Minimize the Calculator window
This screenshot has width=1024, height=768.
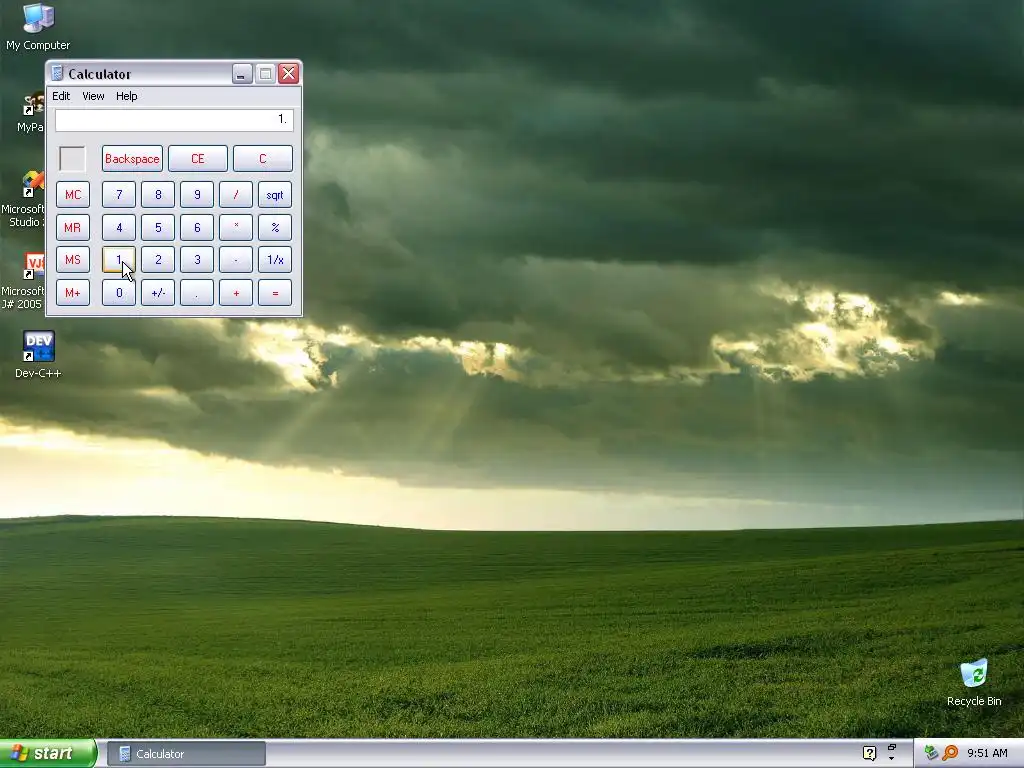pos(242,74)
